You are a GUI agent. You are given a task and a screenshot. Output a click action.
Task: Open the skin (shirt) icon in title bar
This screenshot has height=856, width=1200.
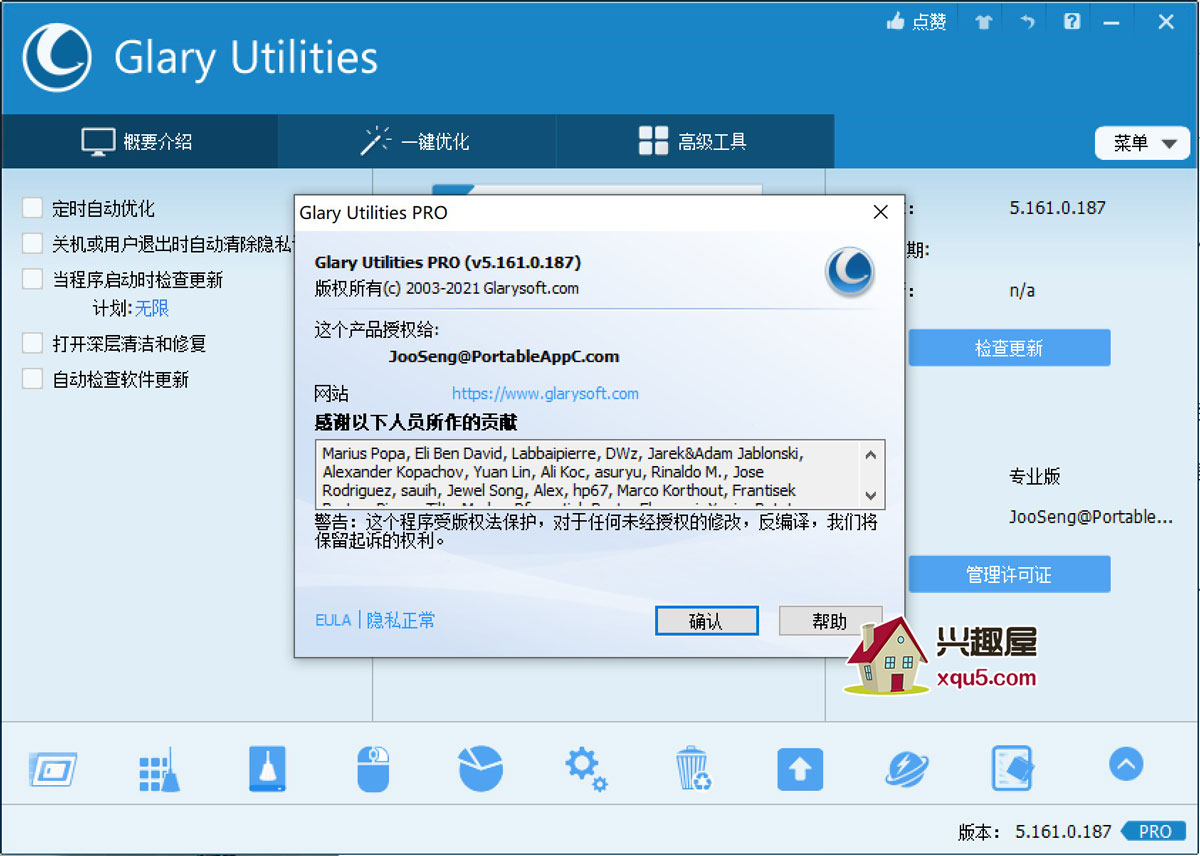coord(984,22)
